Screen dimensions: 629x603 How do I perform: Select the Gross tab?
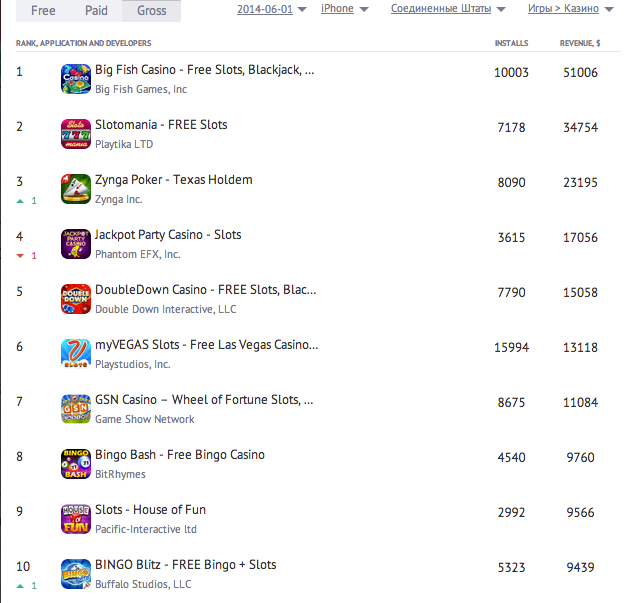click(x=151, y=10)
